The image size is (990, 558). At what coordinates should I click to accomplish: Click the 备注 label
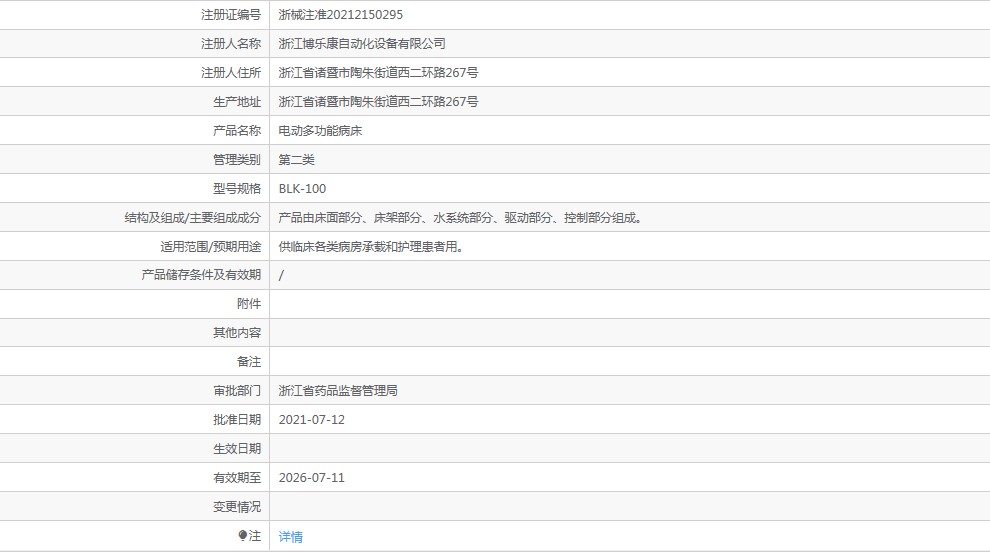pyautogui.click(x=249, y=362)
